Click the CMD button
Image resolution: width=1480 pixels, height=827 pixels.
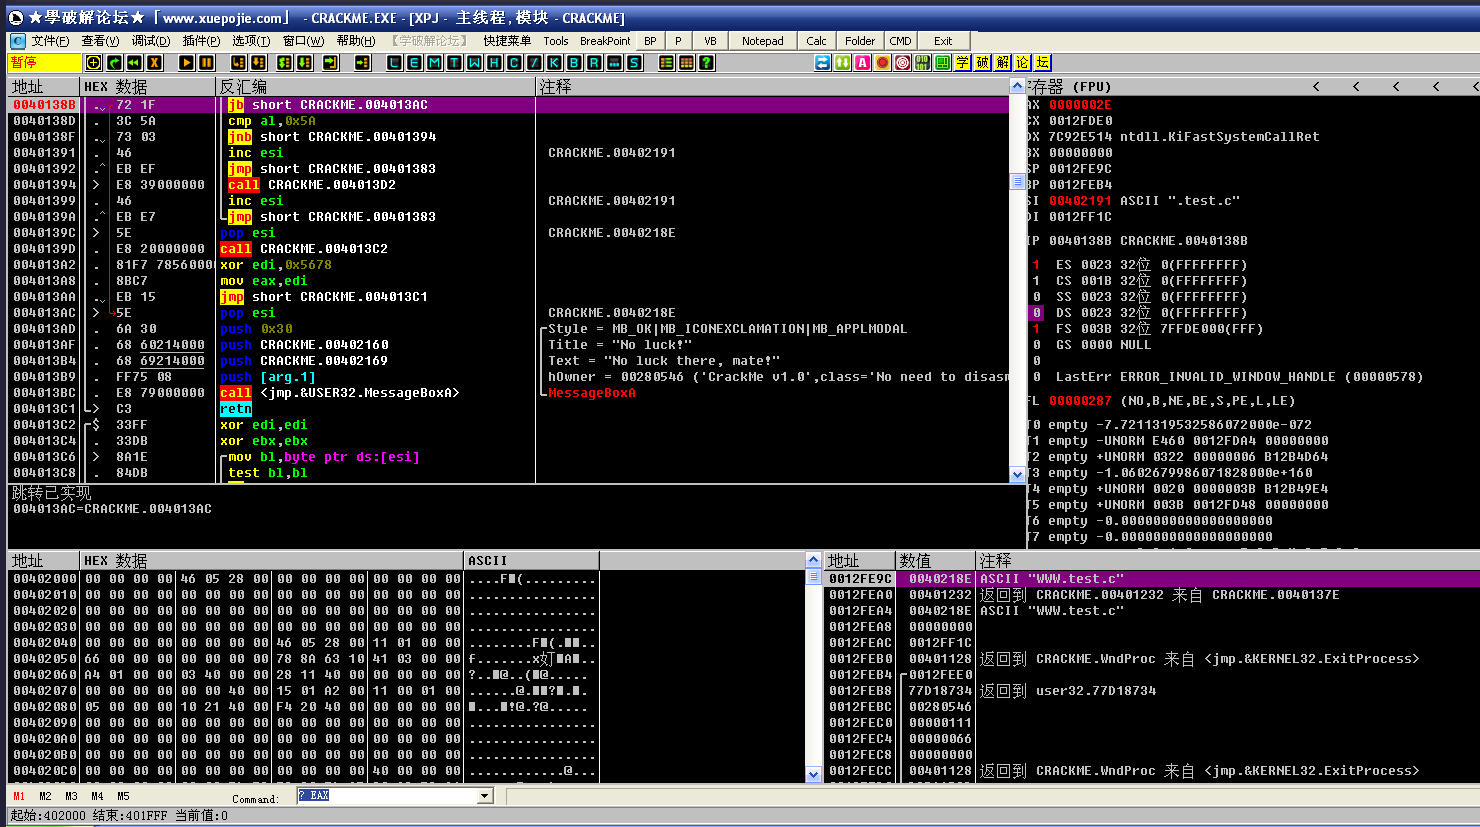click(x=900, y=41)
